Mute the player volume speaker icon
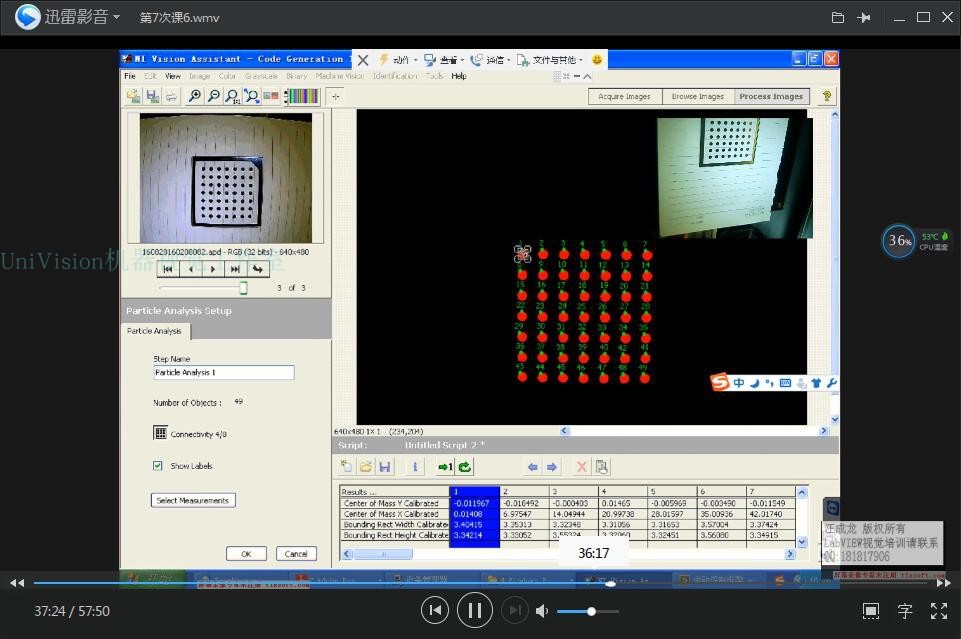This screenshot has height=639, width=961. point(542,611)
